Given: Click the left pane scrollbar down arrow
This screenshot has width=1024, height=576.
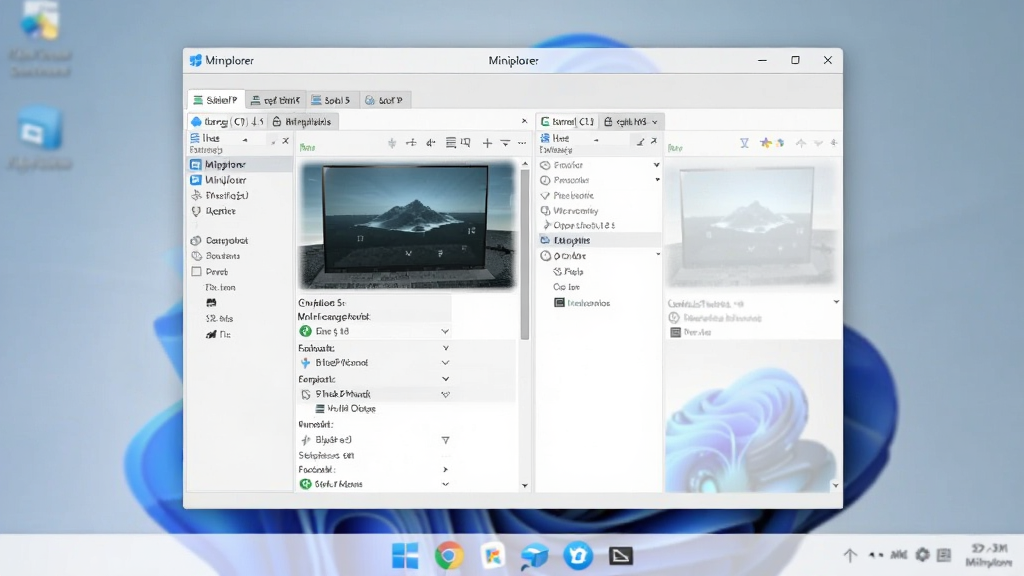Looking at the screenshot, I should click(x=524, y=486).
